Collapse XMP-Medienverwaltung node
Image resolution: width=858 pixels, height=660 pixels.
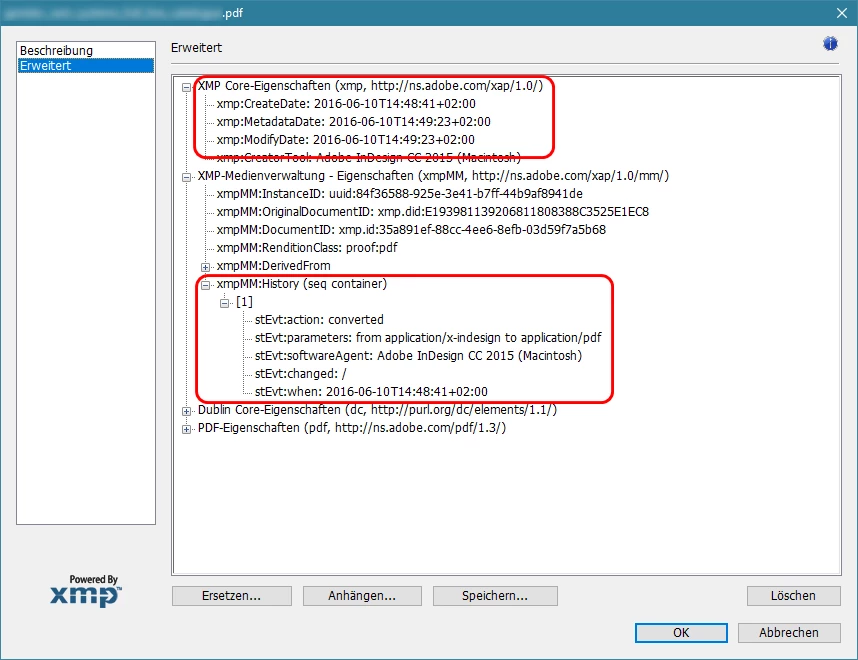[x=187, y=177]
